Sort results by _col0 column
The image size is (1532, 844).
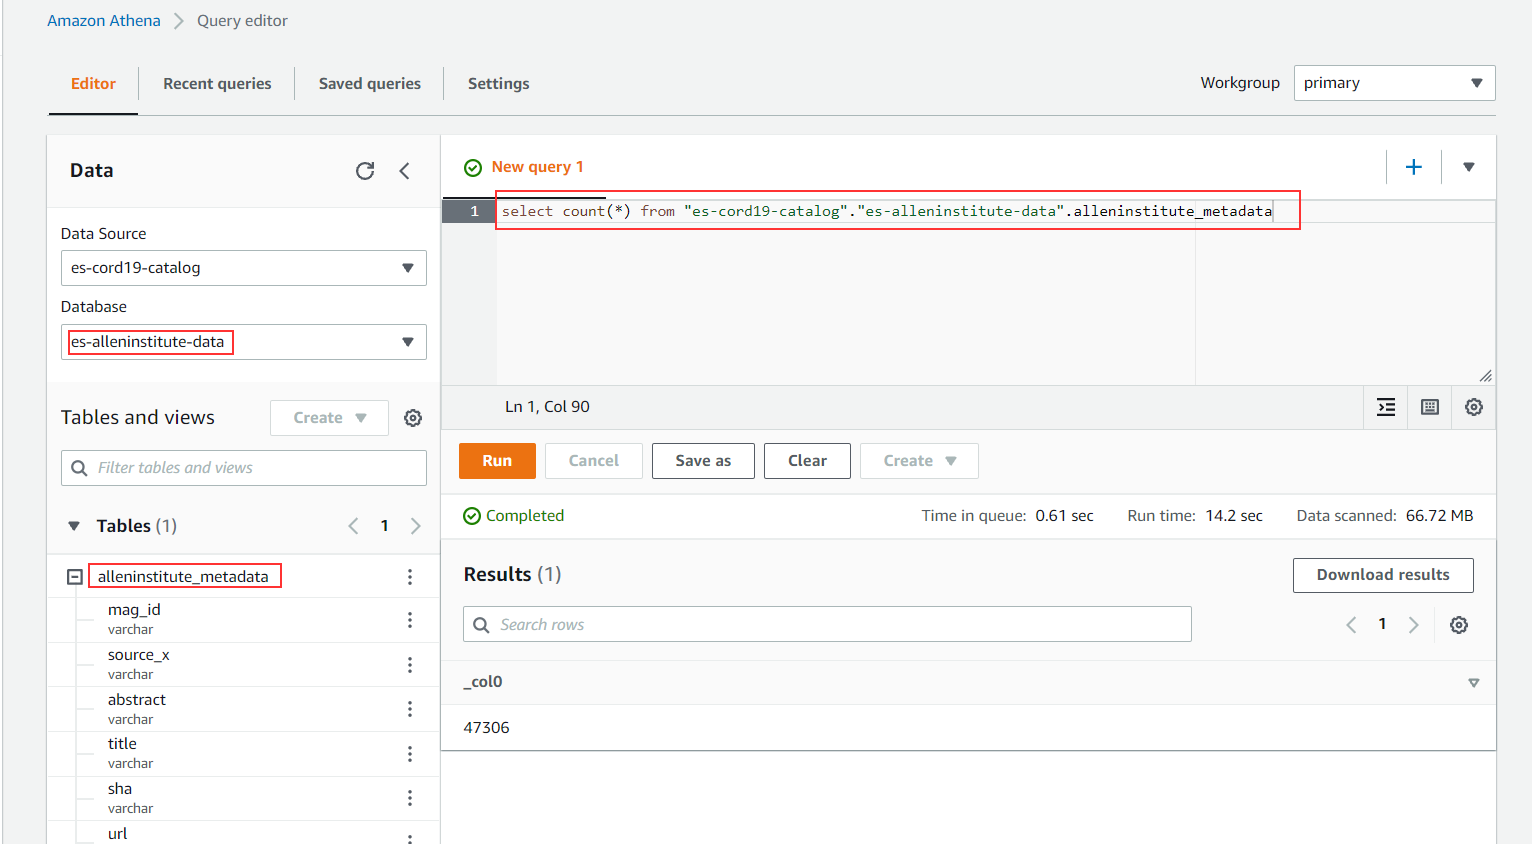(x=1474, y=683)
